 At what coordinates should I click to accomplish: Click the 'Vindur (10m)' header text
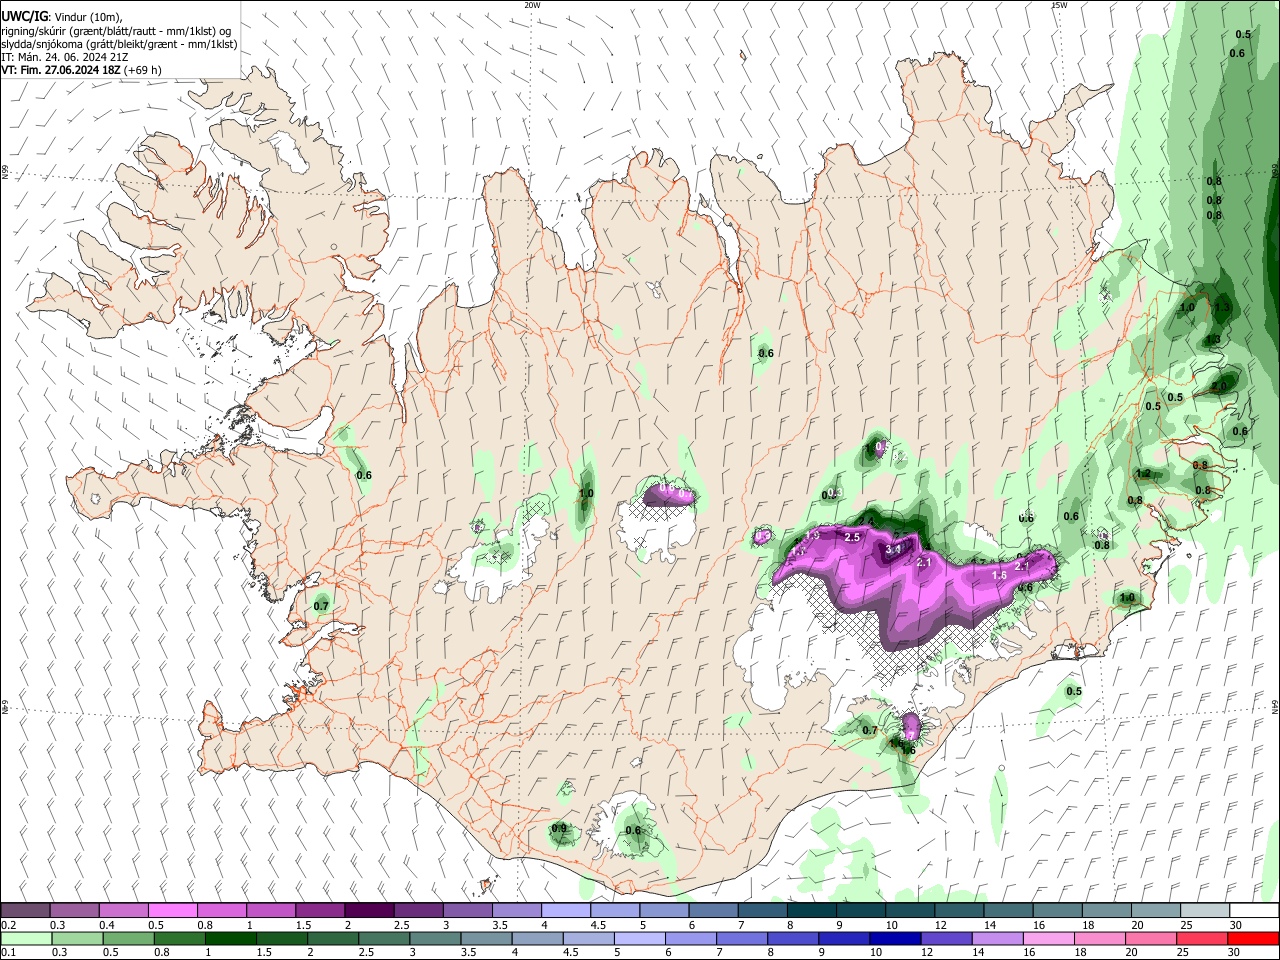(x=89, y=17)
